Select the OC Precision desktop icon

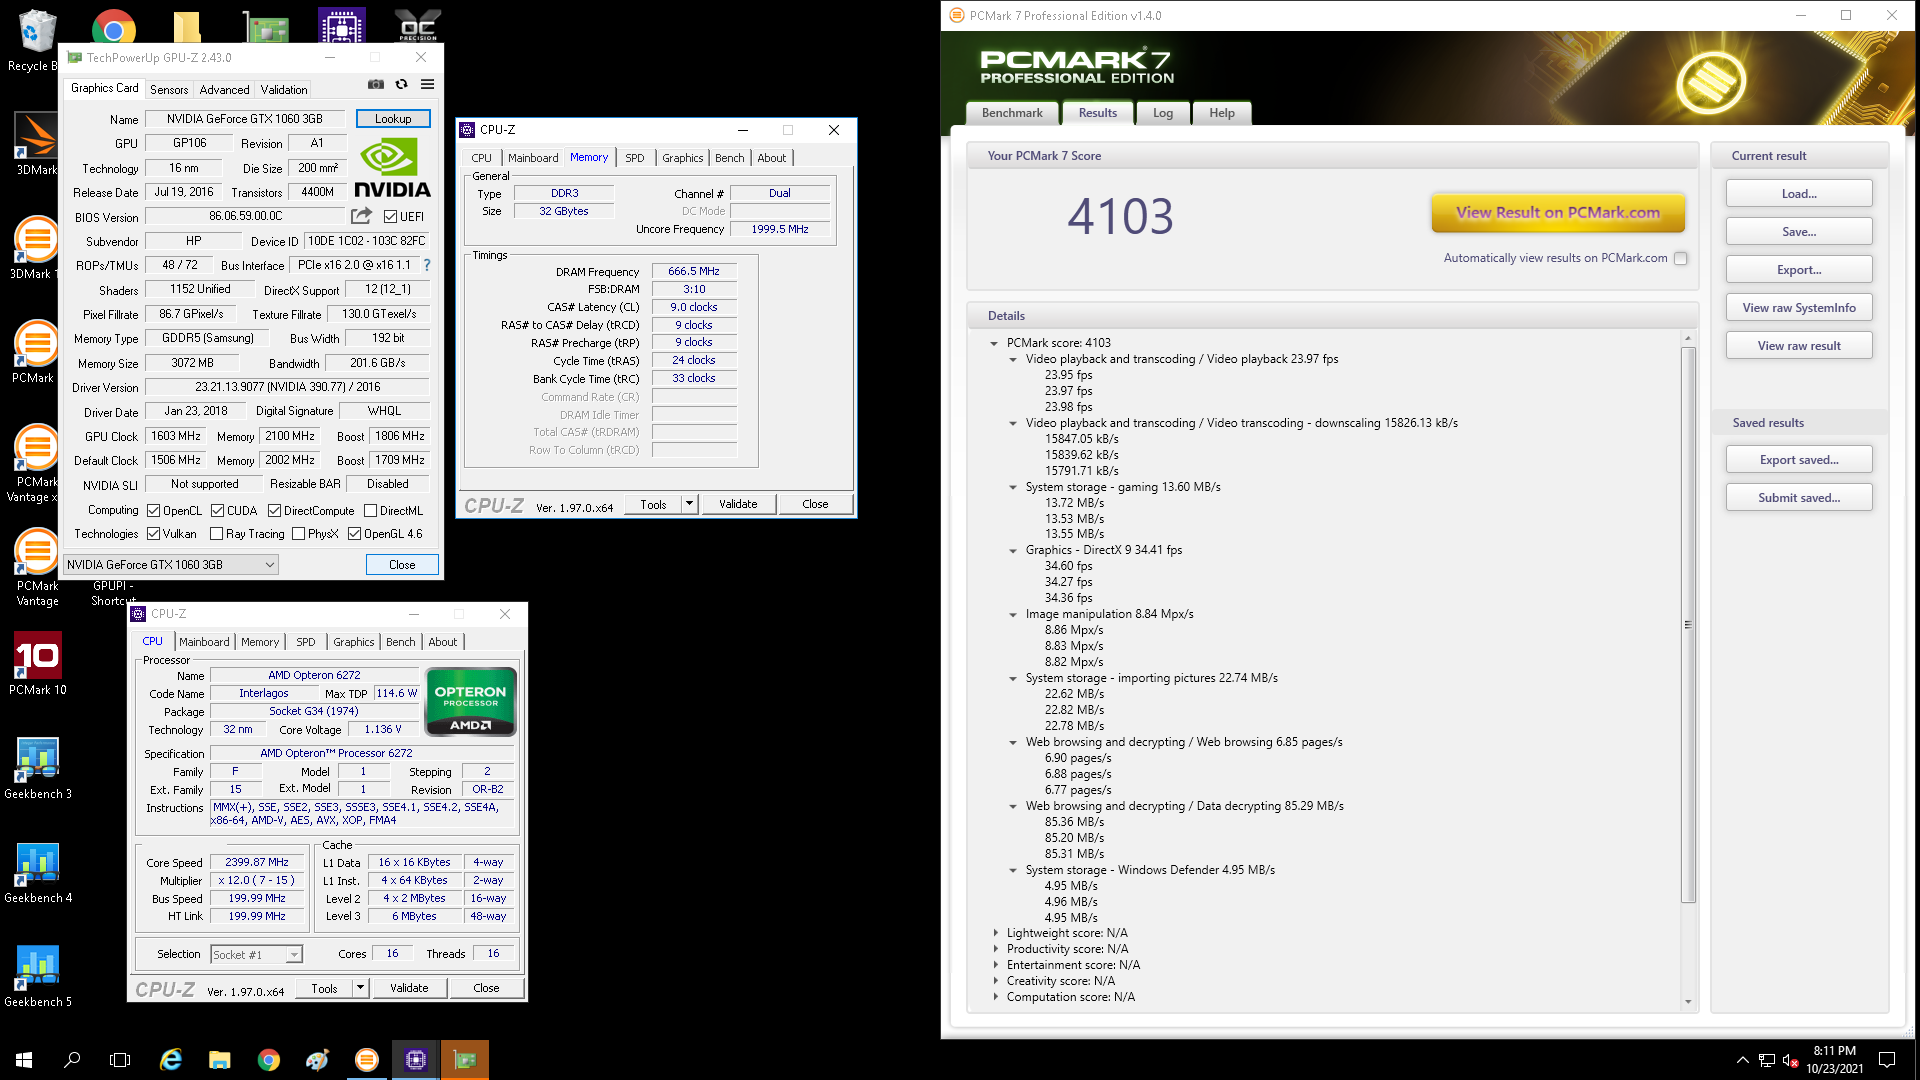point(418,25)
